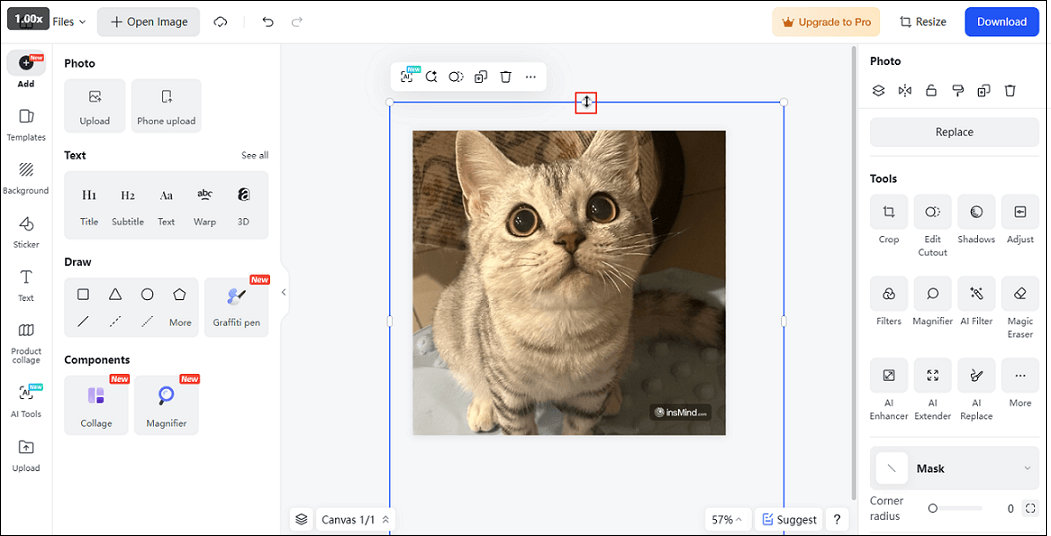
Task: Add a Magnifier component
Action: [166, 405]
